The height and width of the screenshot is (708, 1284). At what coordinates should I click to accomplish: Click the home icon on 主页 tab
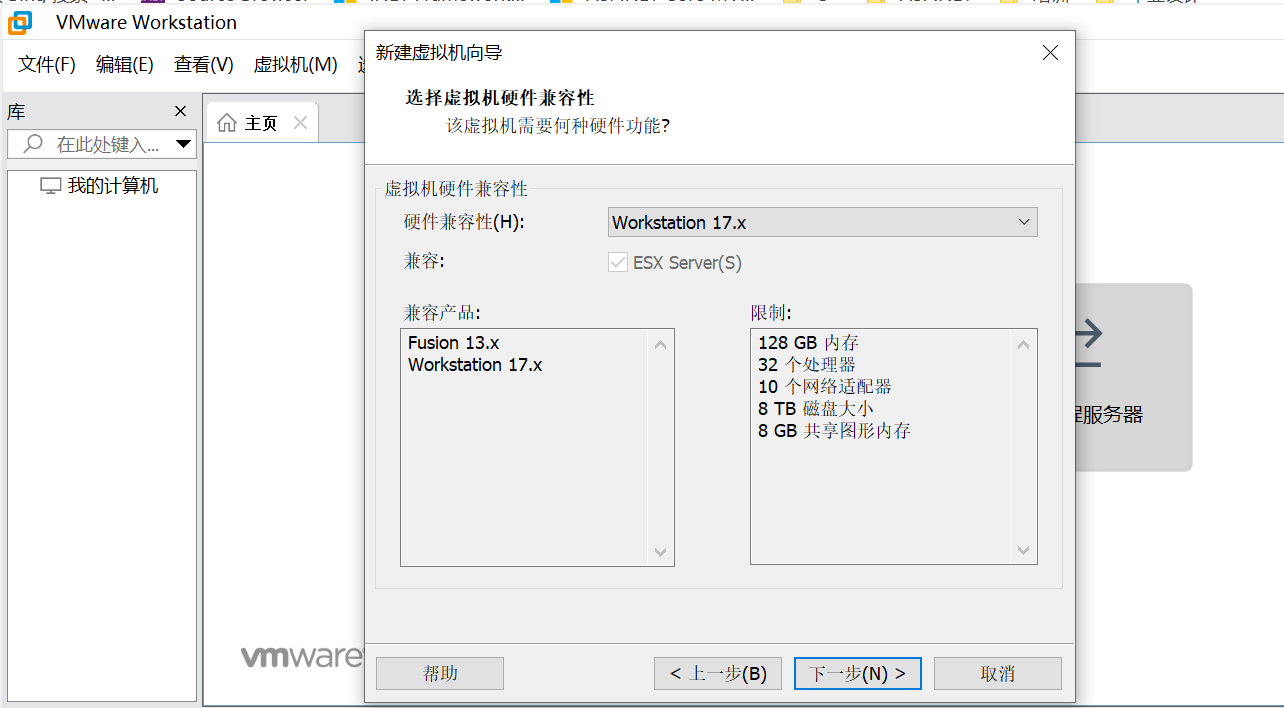(x=227, y=123)
